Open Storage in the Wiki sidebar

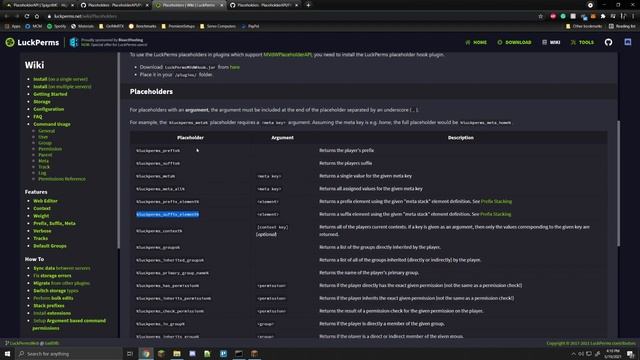click(42, 102)
